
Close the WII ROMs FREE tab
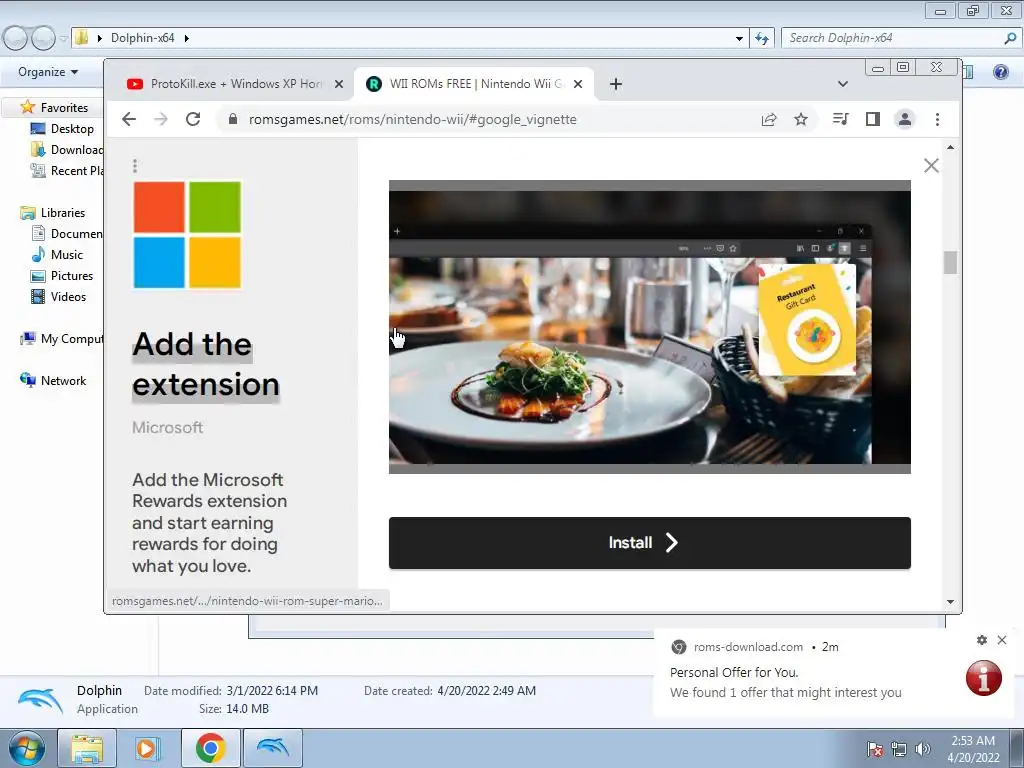pos(577,84)
